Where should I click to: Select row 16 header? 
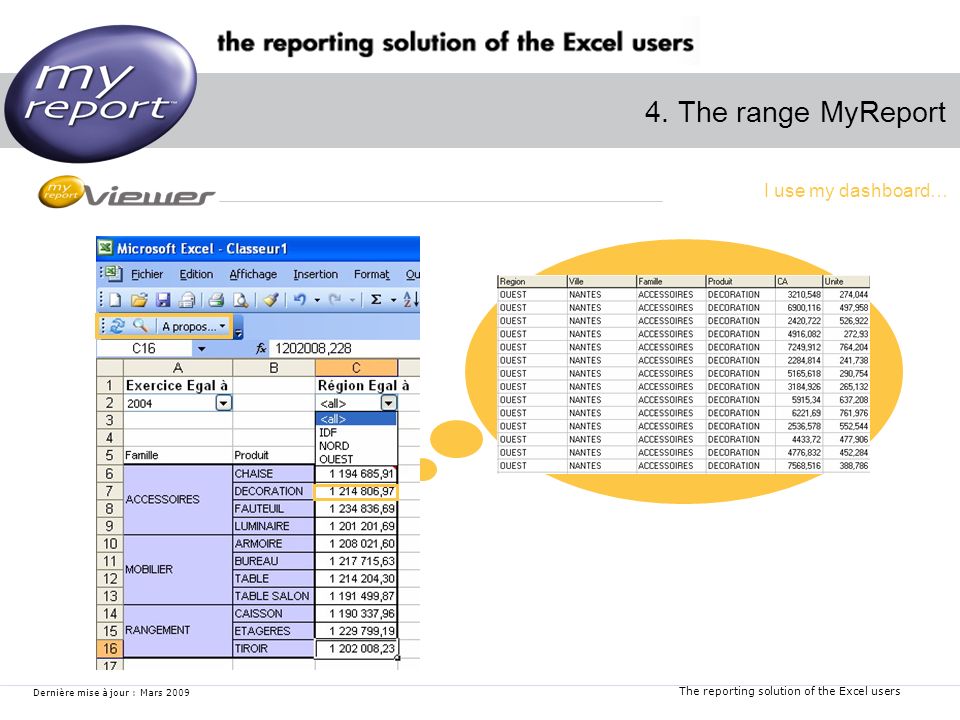point(110,648)
